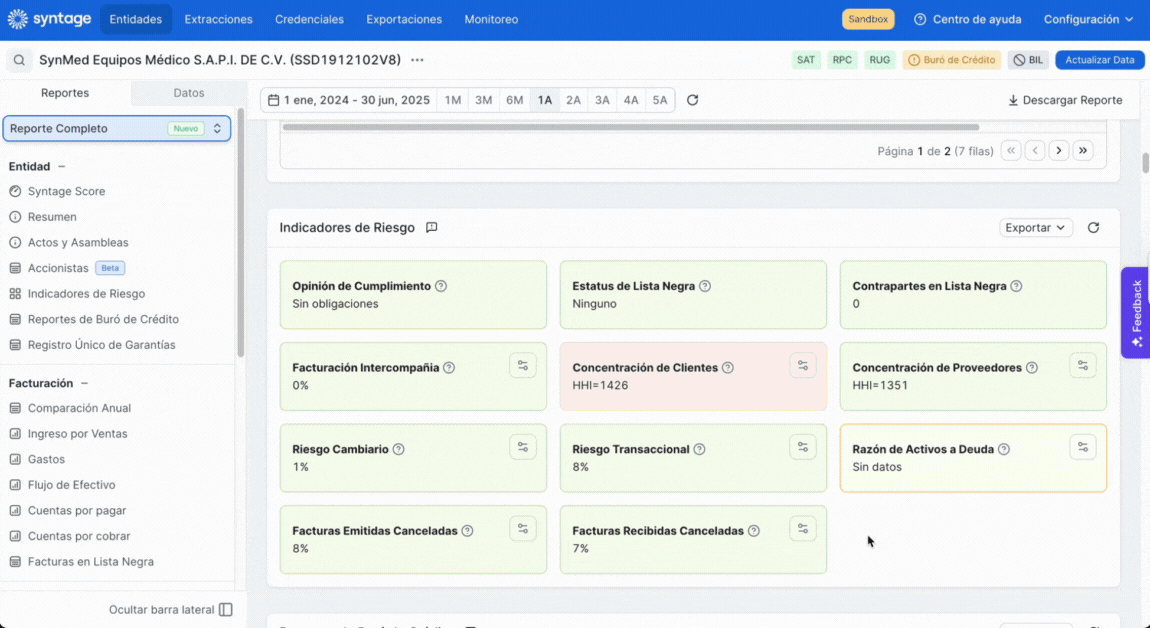Open the Exportaciones menu
The height and width of the screenshot is (628, 1150).
404,19
